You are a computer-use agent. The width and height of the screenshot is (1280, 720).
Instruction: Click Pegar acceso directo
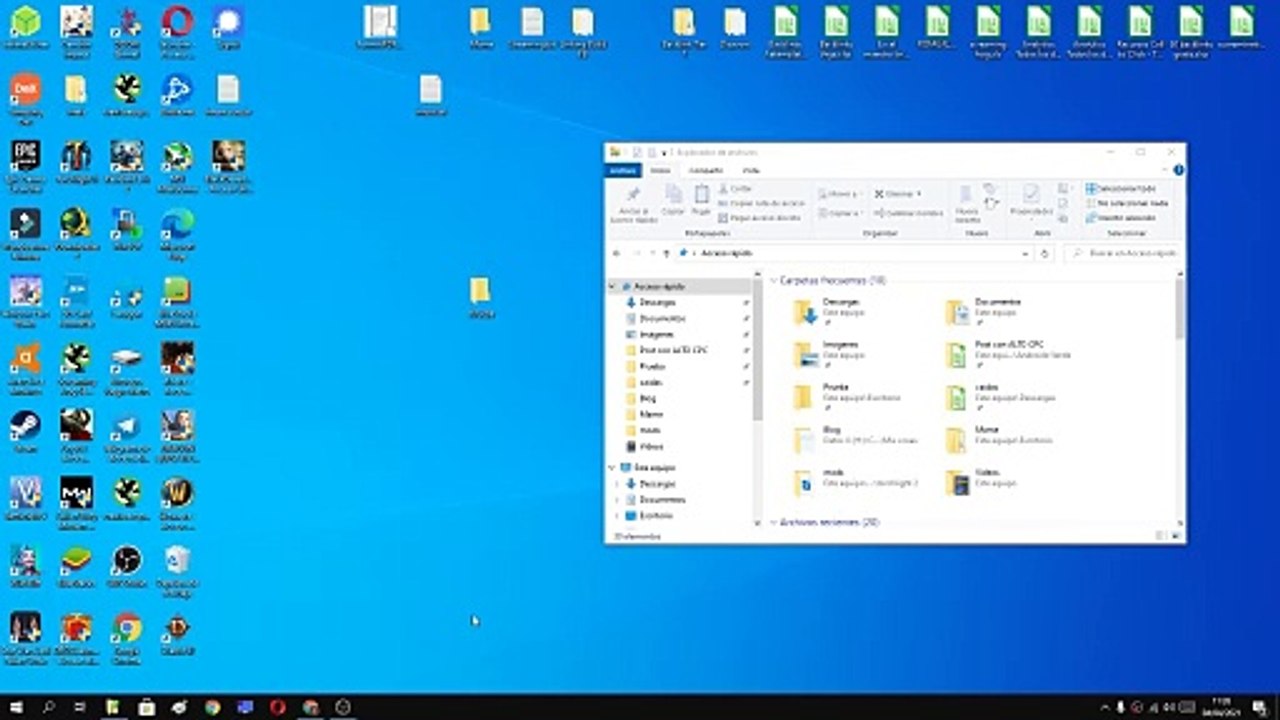[760, 217]
